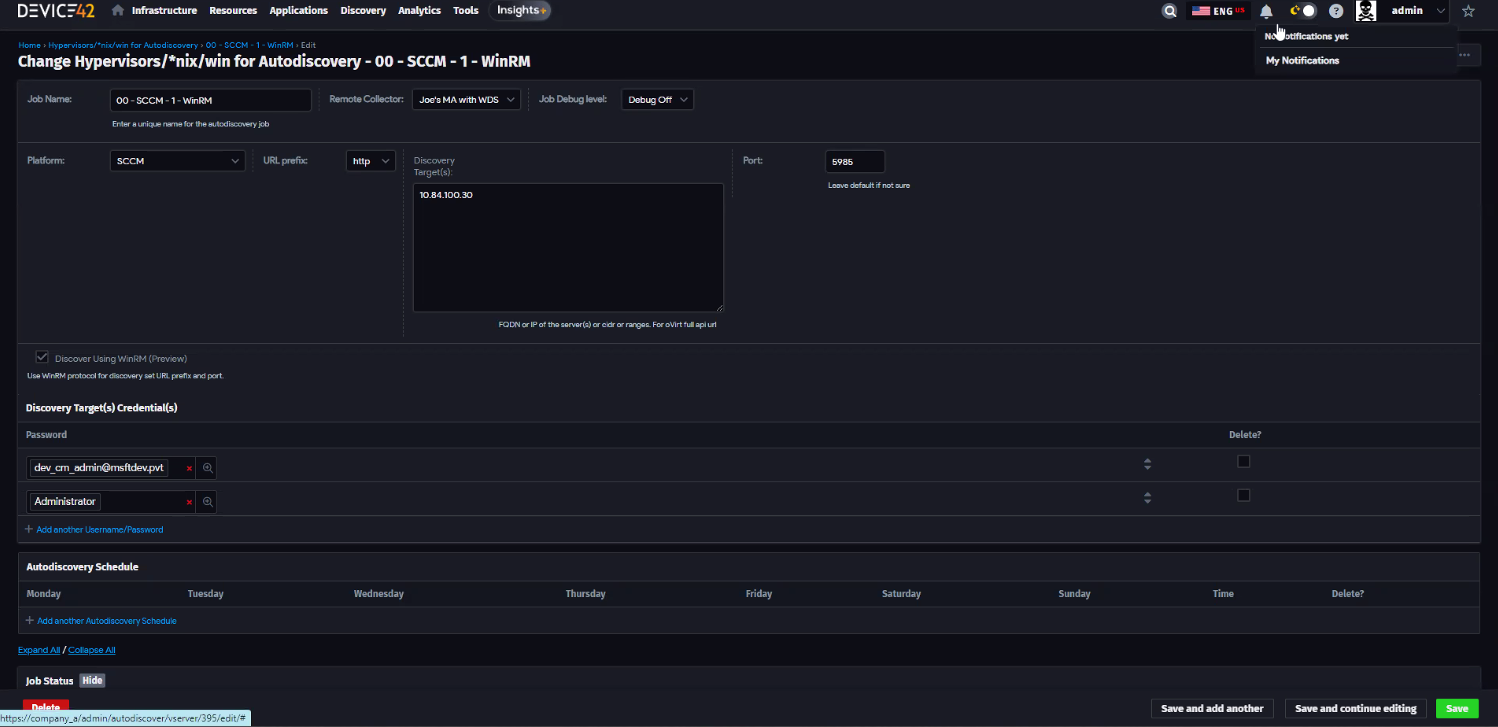Click the home icon in navbar
This screenshot has height=727, width=1498.
pyautogui.click(x=118, y=11)
